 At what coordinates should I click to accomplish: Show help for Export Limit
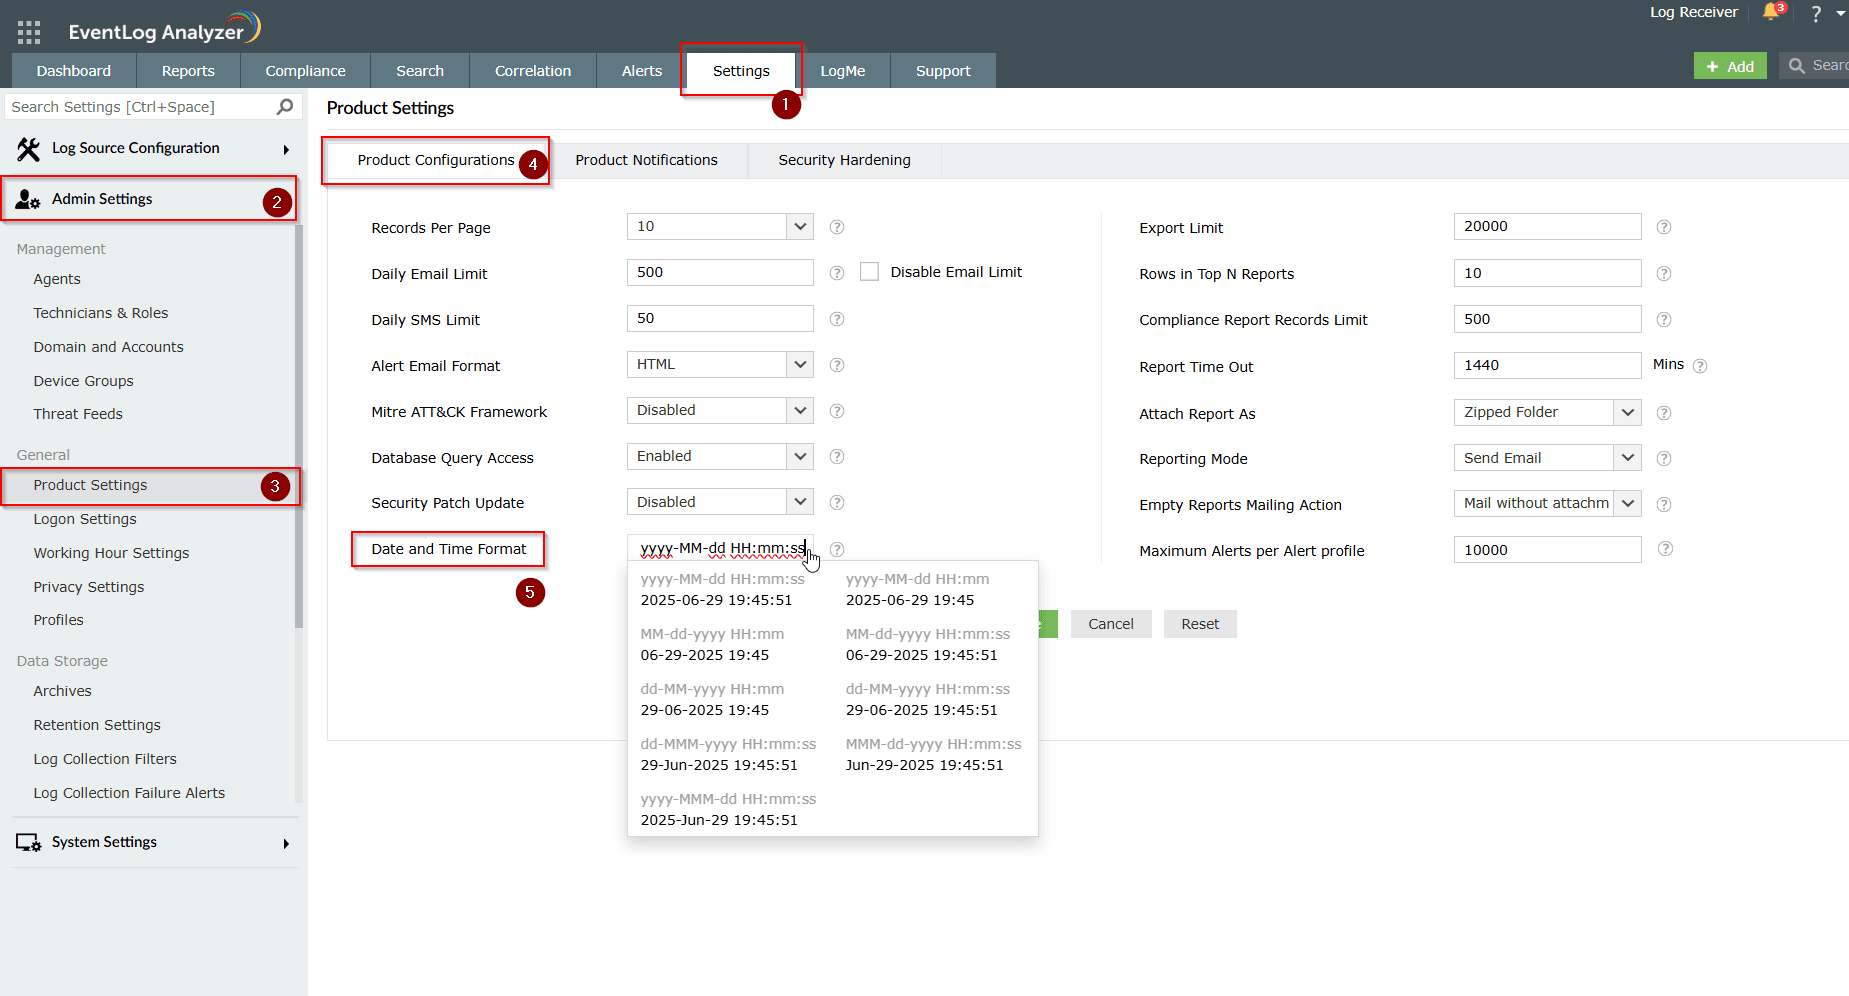[x=1664, y=227]
